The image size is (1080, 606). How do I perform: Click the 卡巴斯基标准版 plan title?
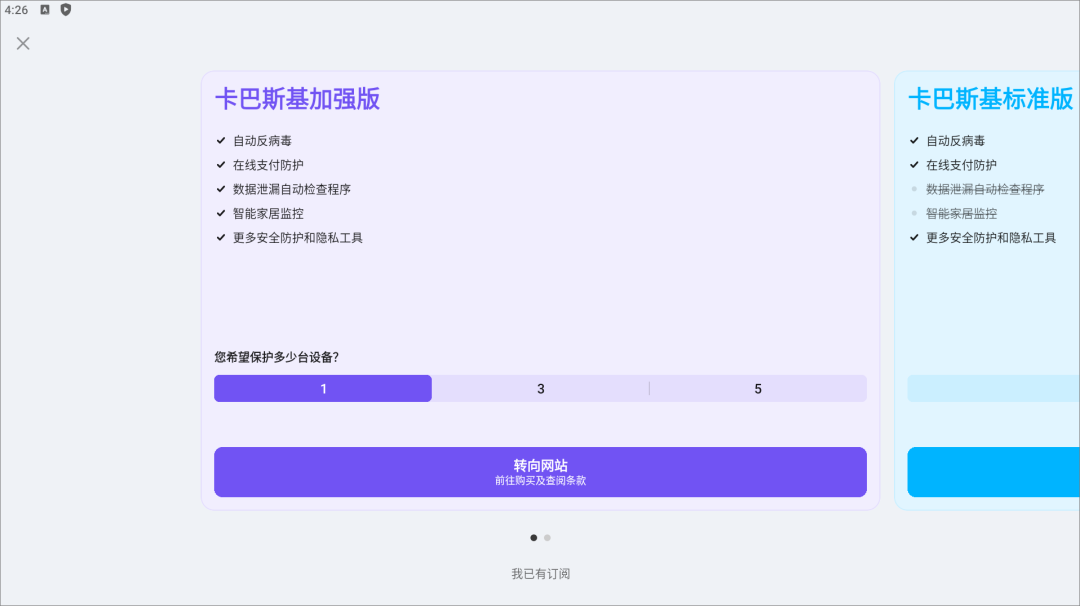(x=990, y=99)
